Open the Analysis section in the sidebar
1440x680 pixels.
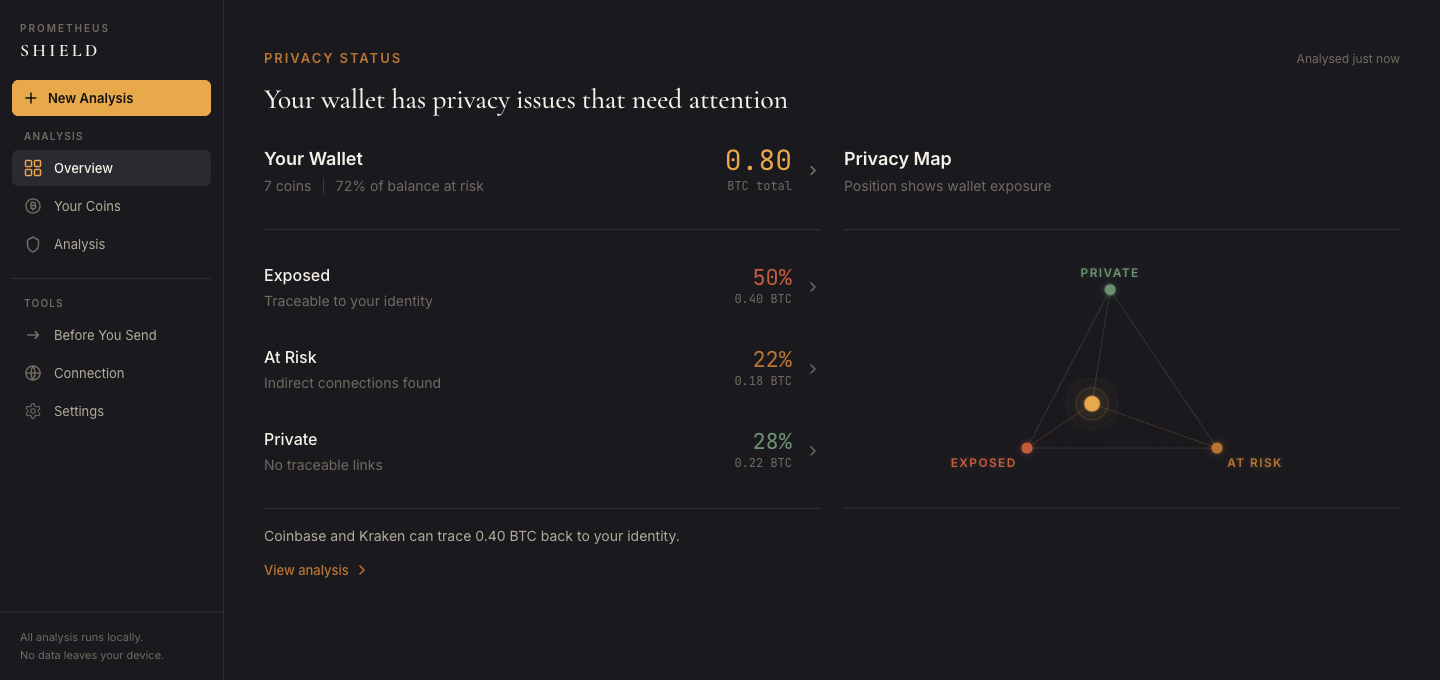[x=80, y=244]
